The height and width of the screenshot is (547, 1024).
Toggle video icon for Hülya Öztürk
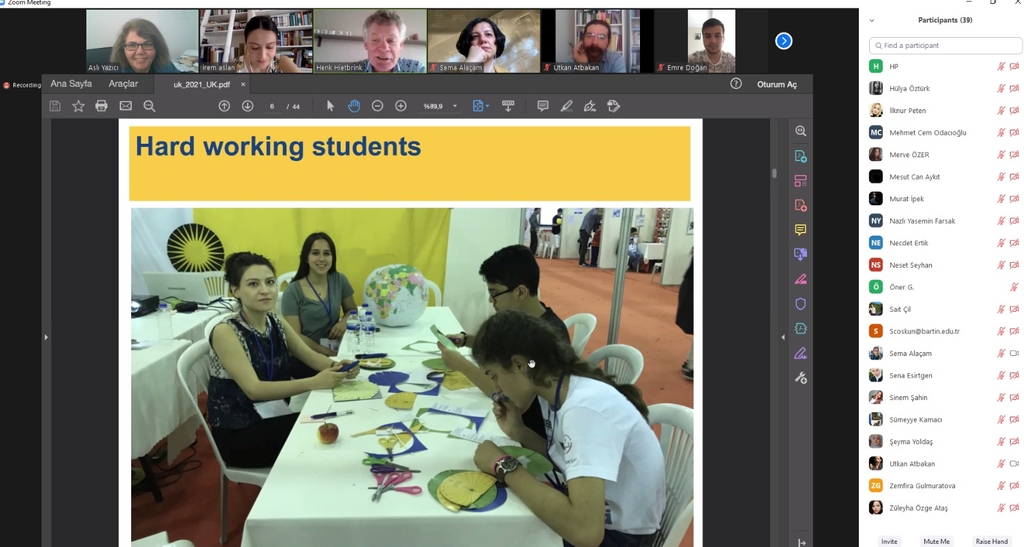click(x=1014, y=88)
